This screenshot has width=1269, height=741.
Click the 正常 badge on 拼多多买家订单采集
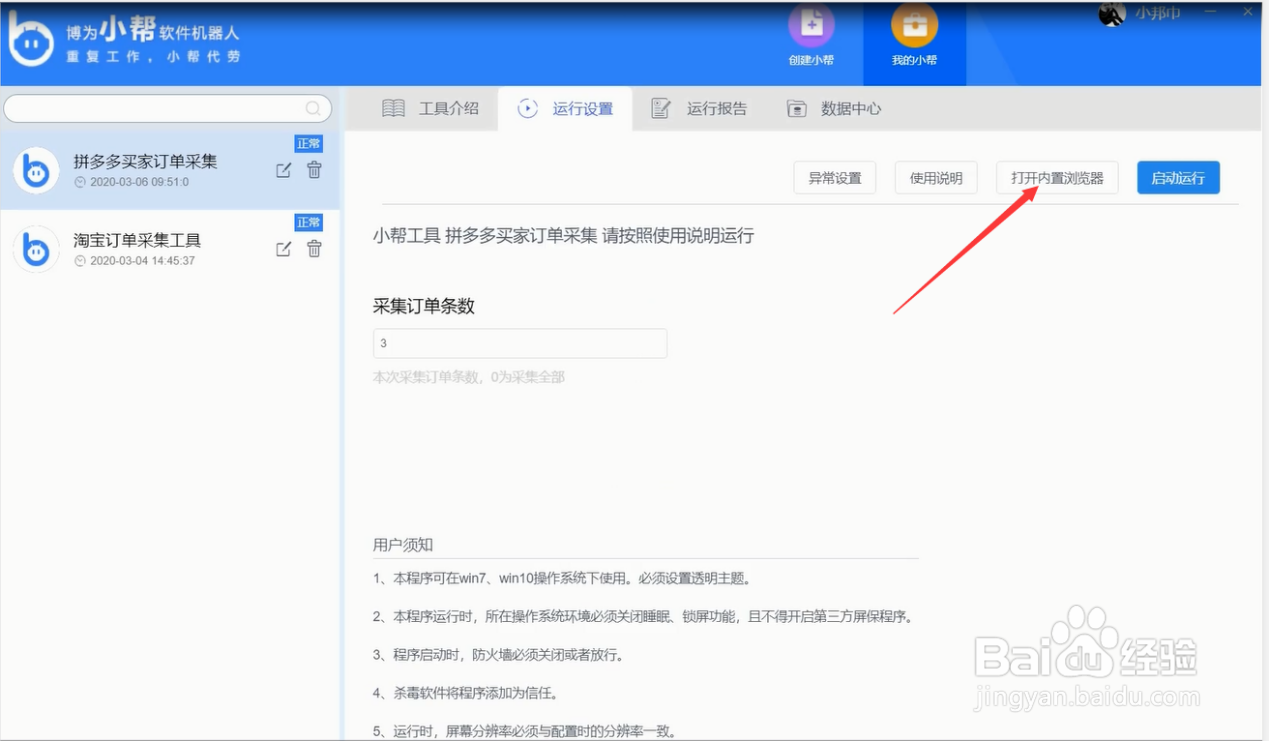coord(309,144)
